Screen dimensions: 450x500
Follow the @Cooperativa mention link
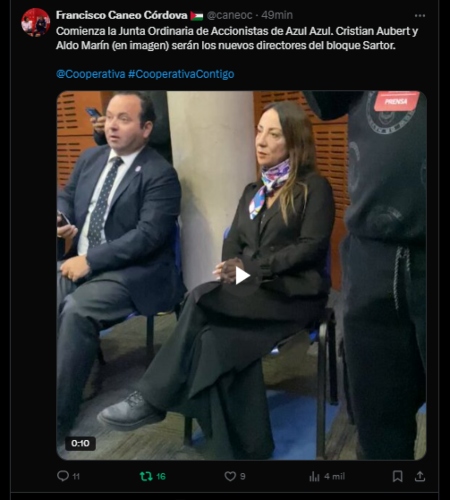tap(91, 74)
